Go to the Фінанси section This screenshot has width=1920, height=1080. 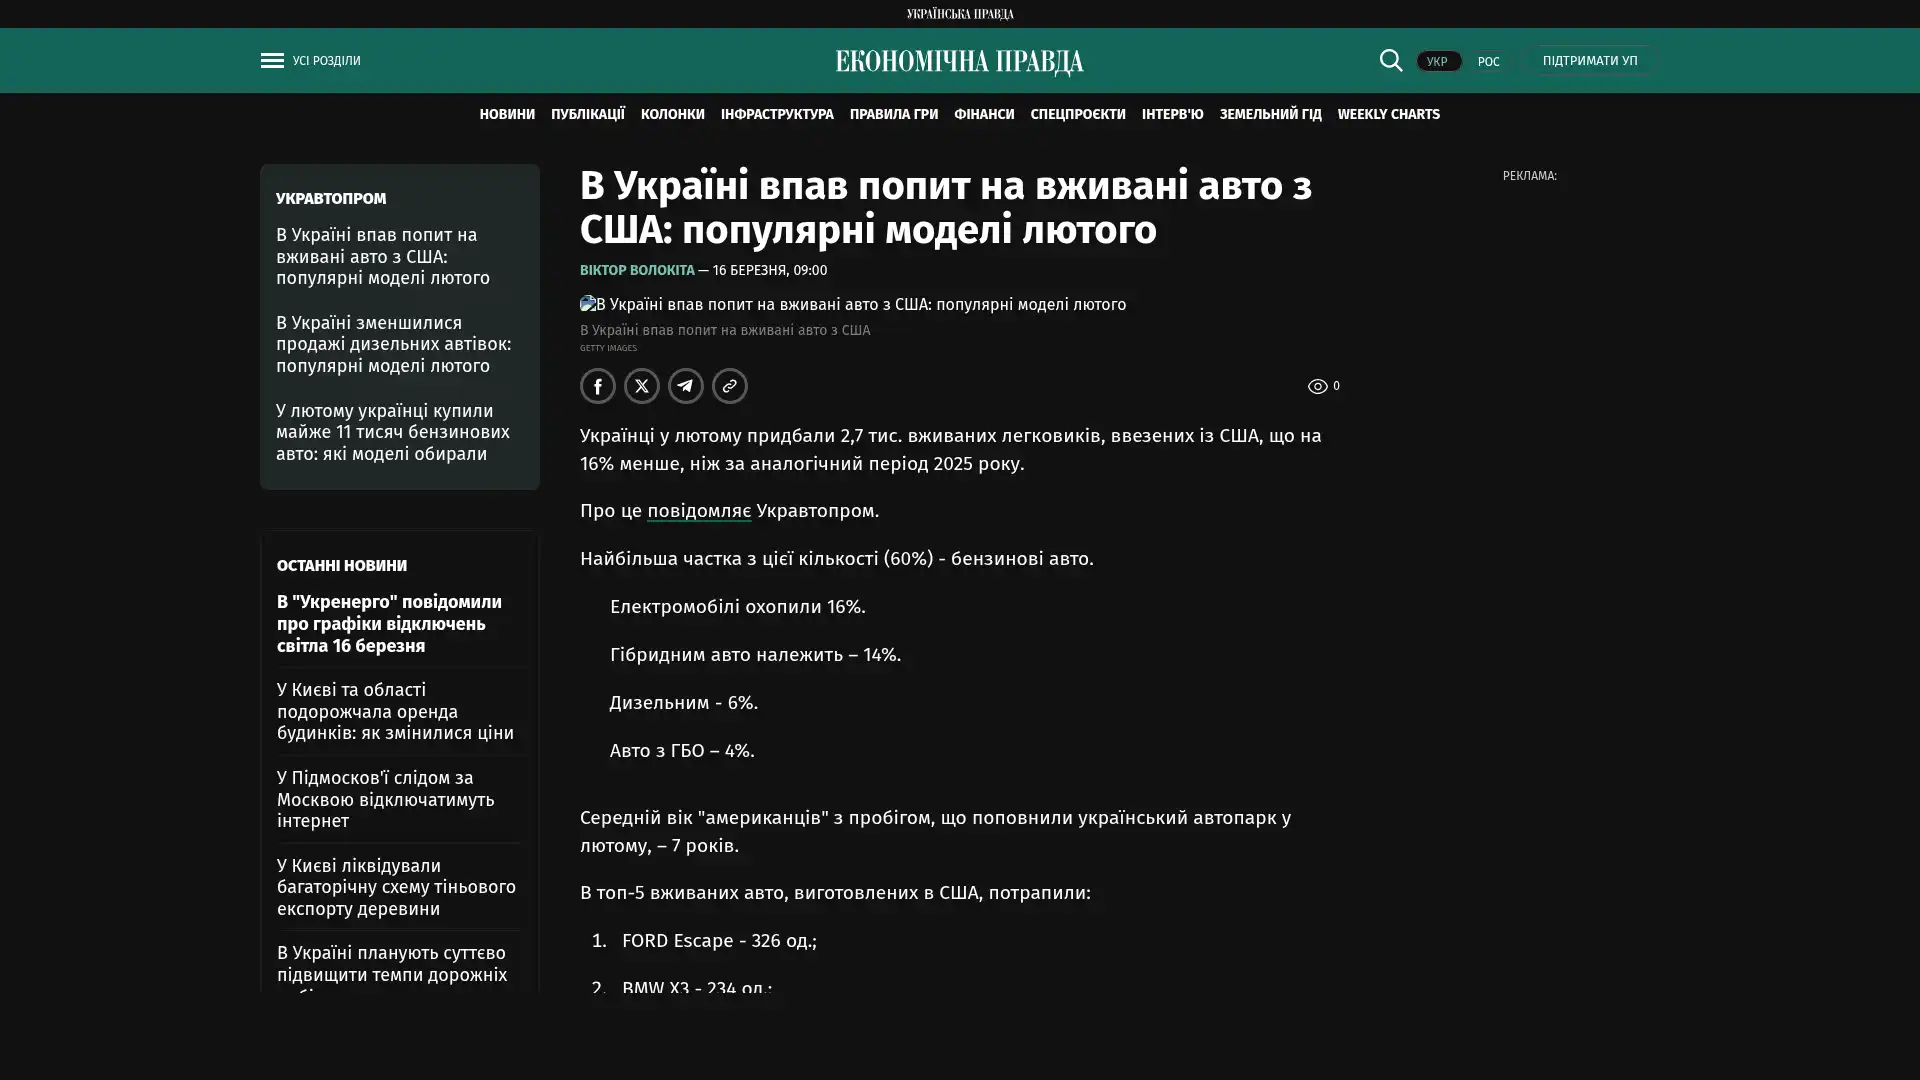point(983,114)
